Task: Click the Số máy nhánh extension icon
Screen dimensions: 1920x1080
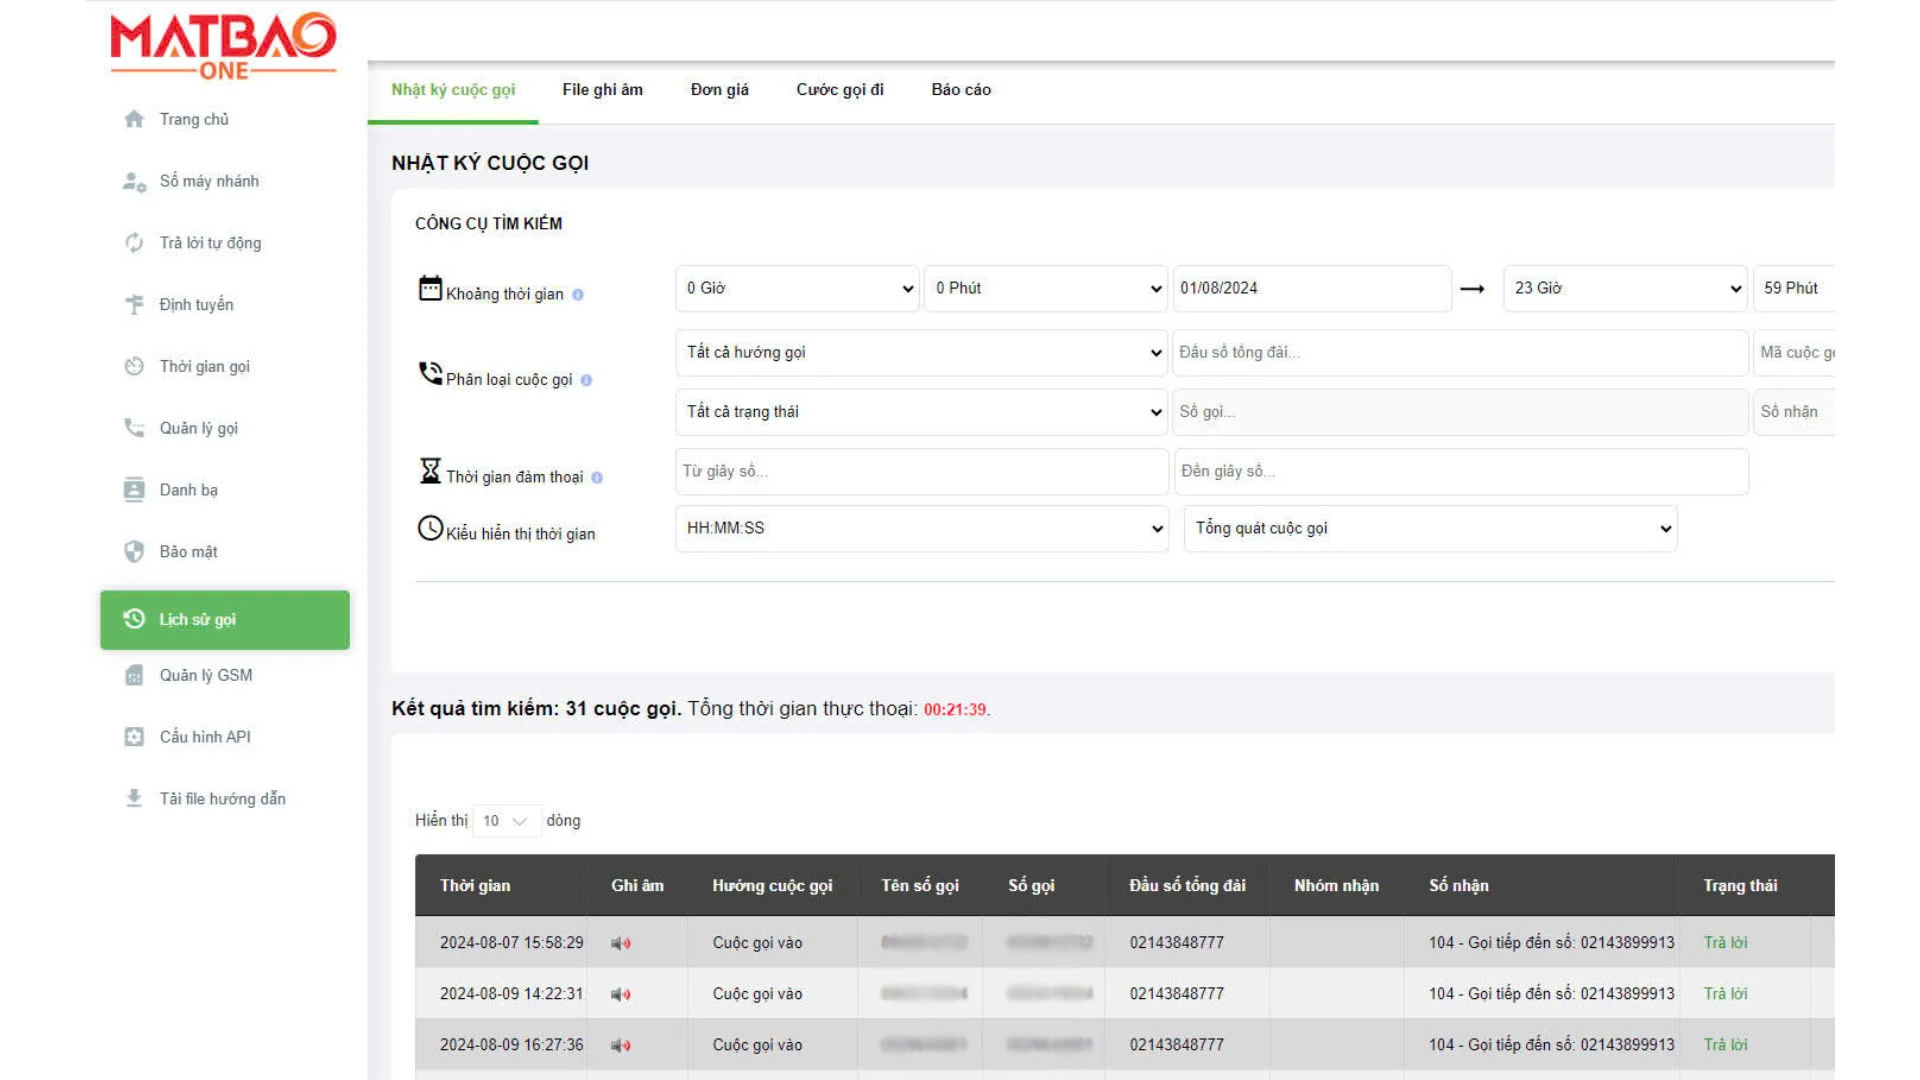Action: click(x=134, y=182)
